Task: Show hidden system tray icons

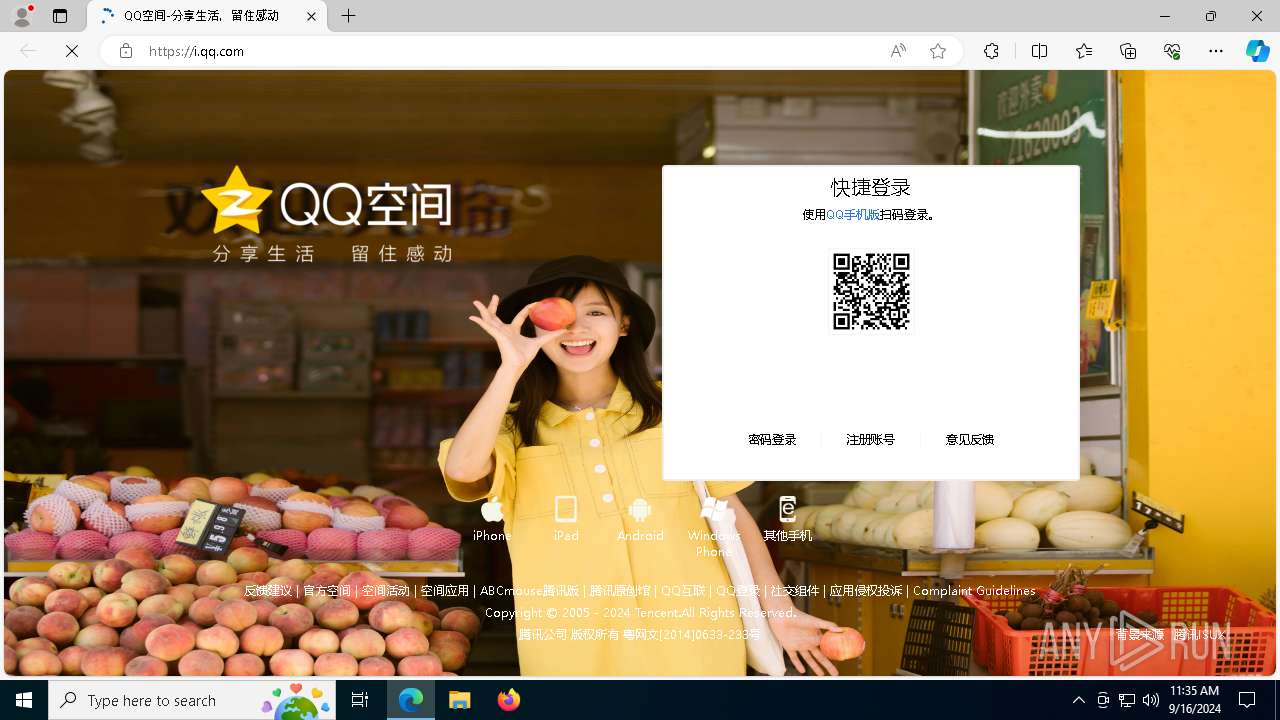Action: pyautogui.click(x=1079, y=700)
